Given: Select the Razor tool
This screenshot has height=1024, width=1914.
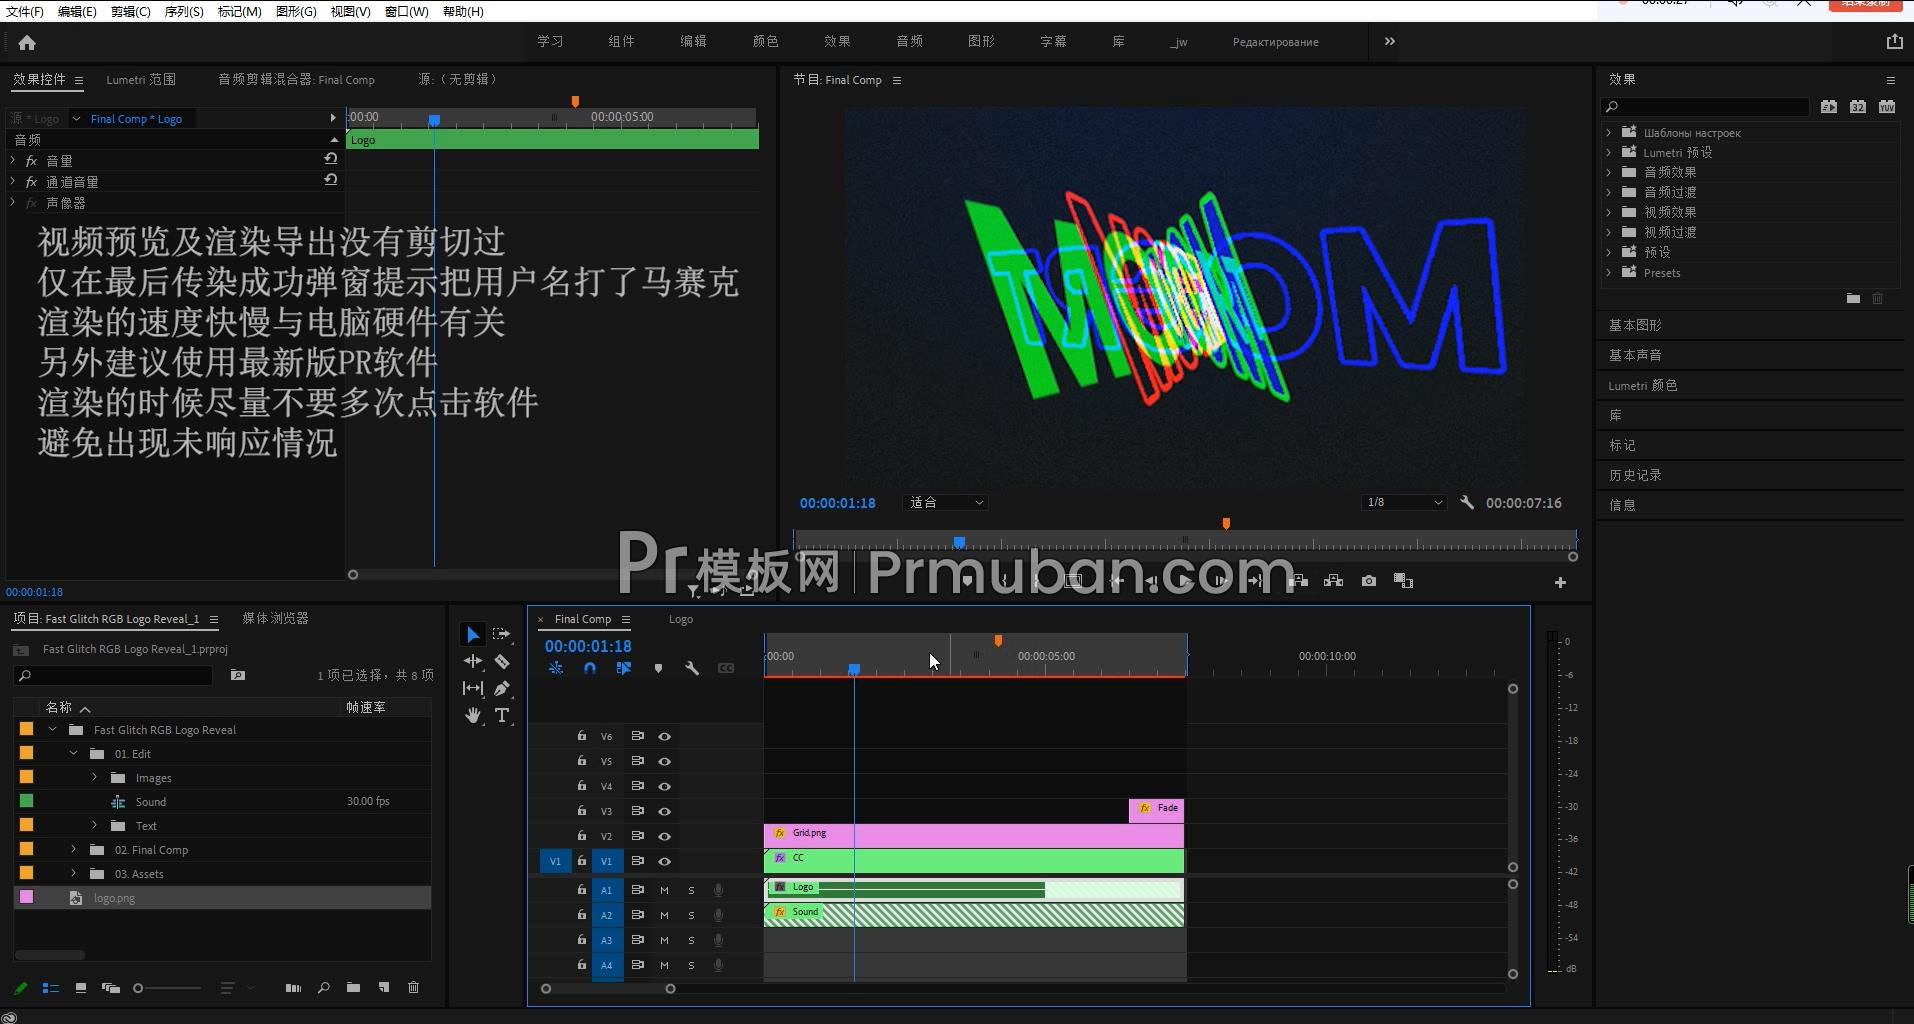Looking at the screenshot, I should [503, 661].
